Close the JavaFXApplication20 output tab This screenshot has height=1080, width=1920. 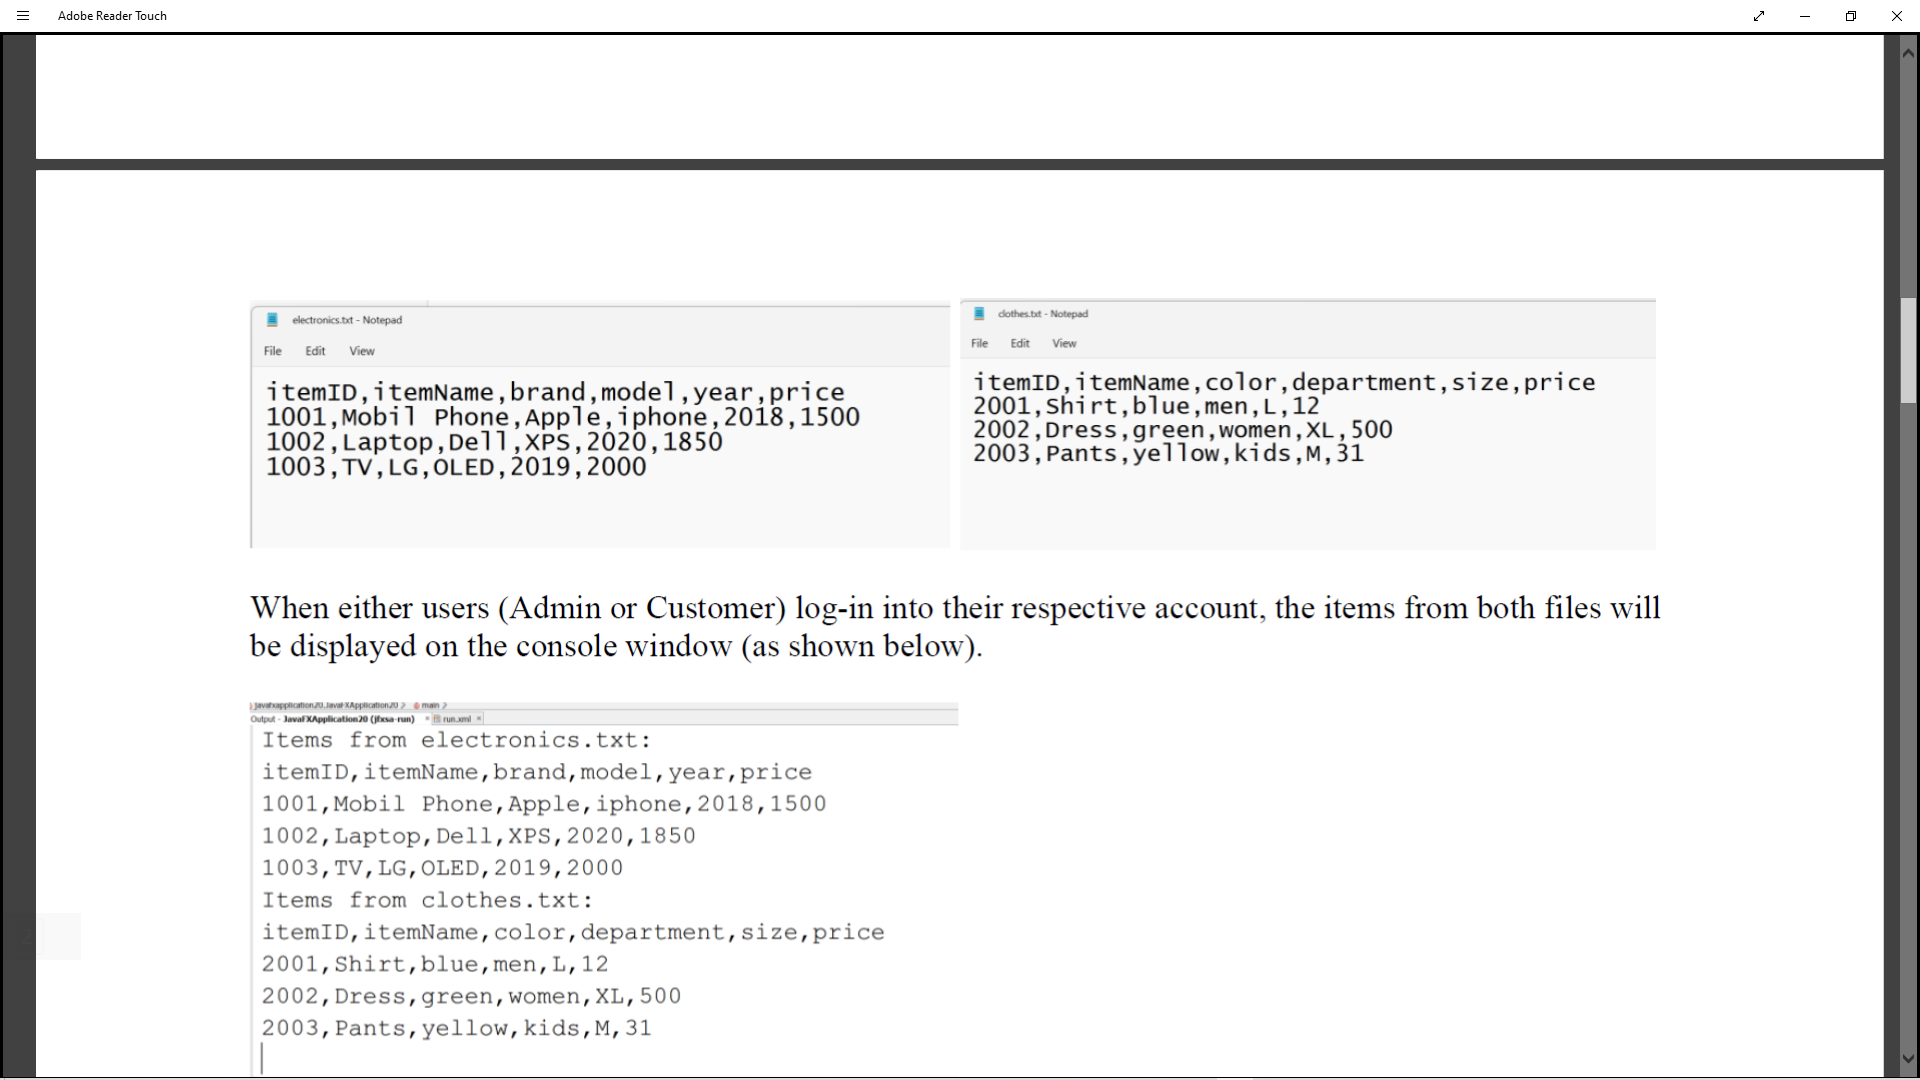click(x=427, y=718)
